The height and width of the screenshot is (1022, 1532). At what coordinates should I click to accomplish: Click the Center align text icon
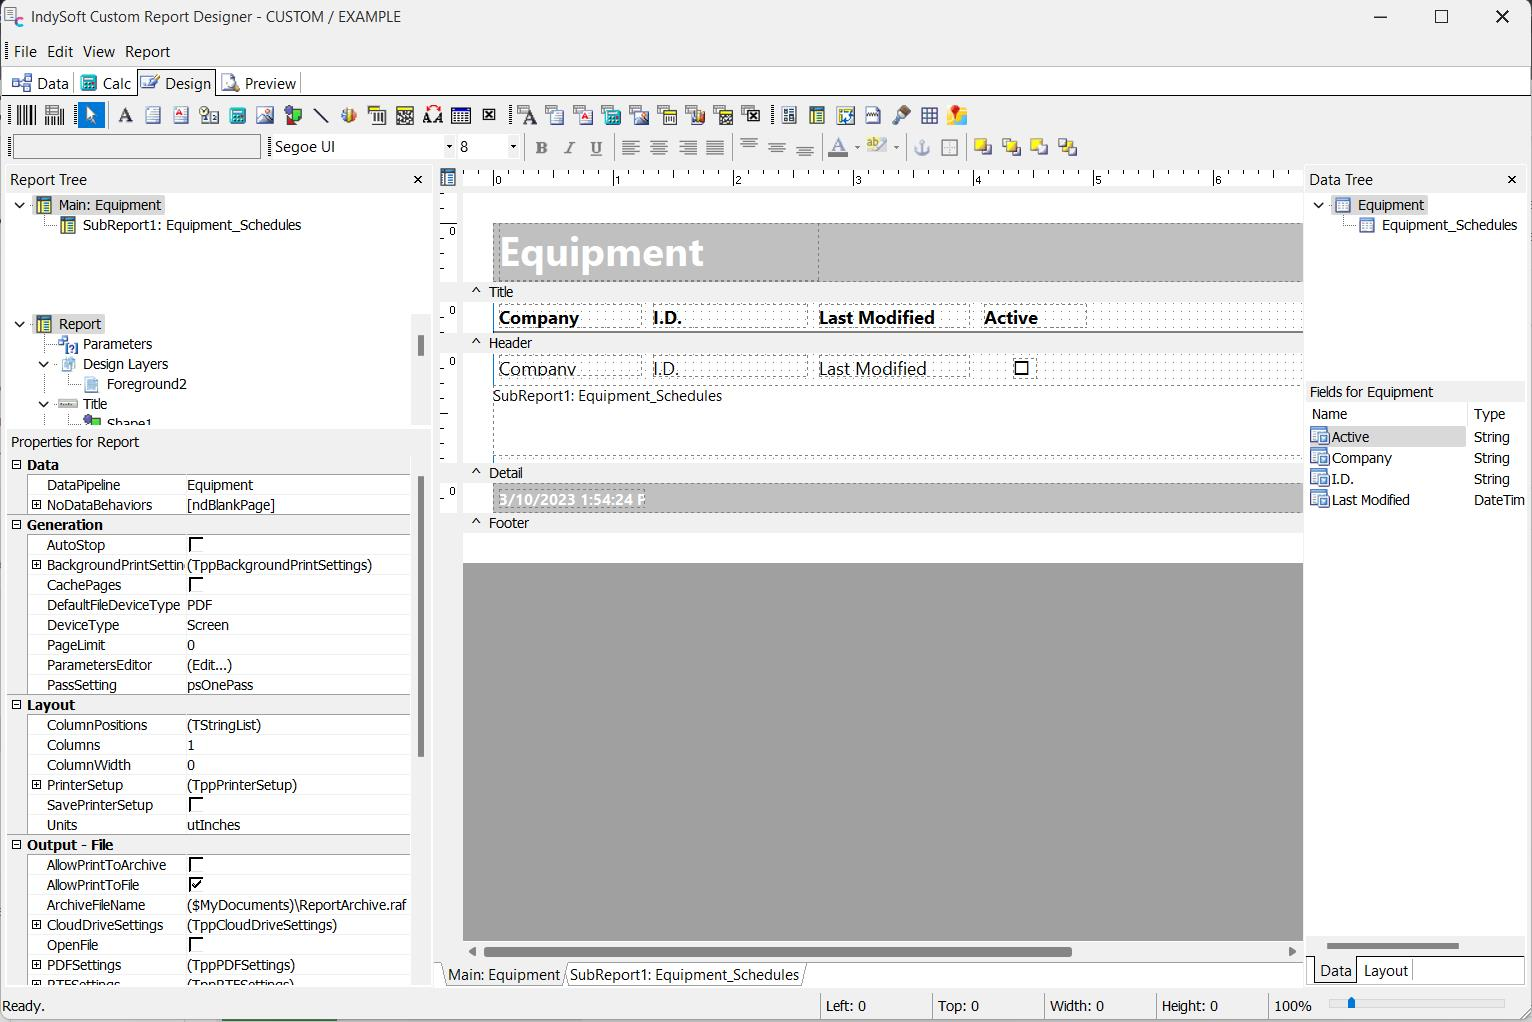click(659, 148)
